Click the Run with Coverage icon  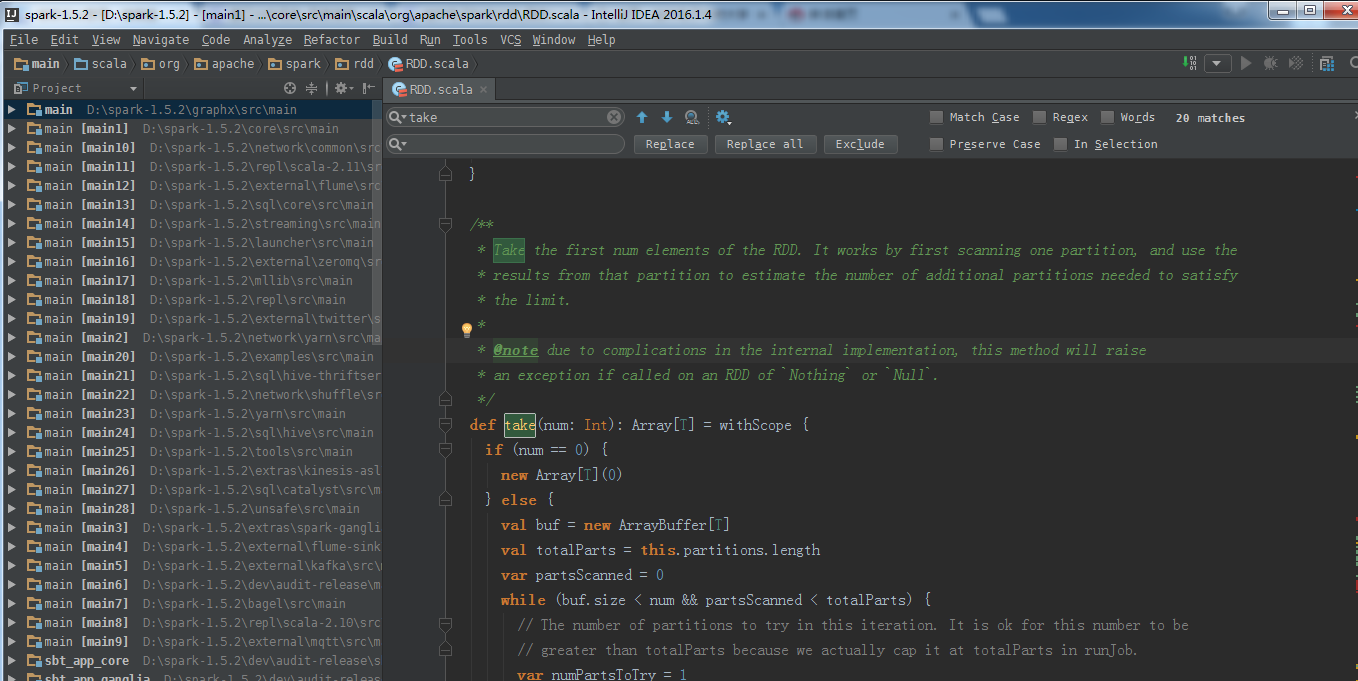tap(1296, 63)
